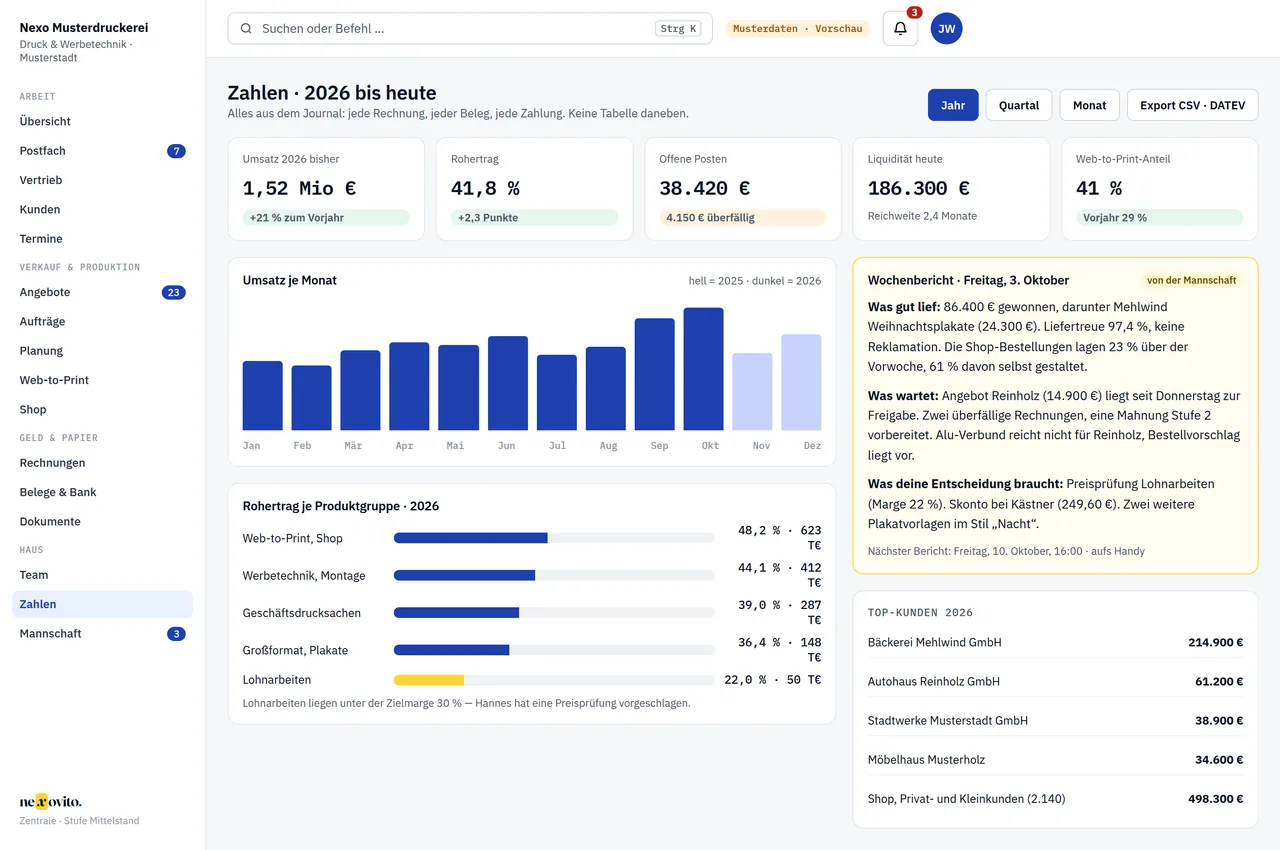Open Termine in sidebar

point(102,239)
